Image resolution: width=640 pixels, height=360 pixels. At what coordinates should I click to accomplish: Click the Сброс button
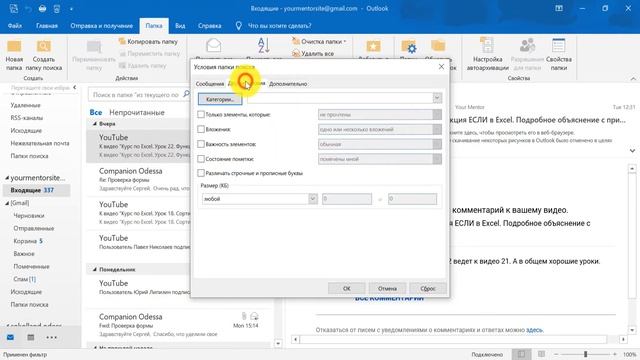click(428, 288)
